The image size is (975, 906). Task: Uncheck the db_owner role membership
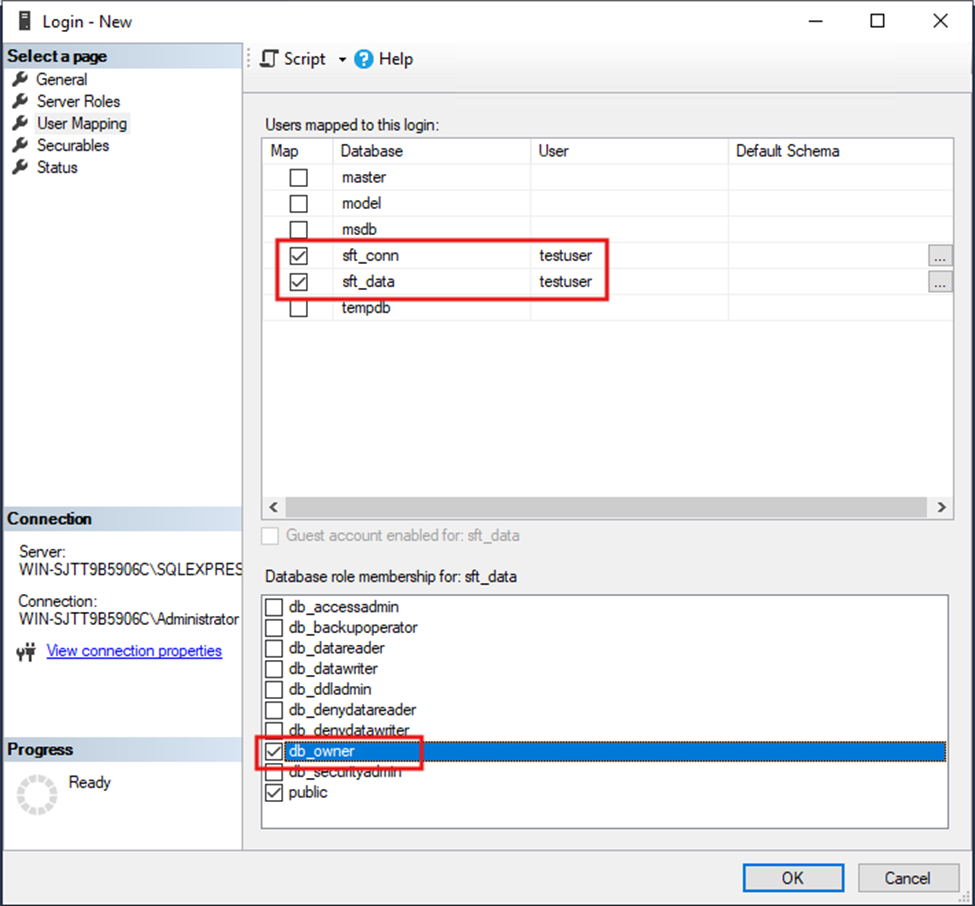pyautogui.click(x=274, y=751)
